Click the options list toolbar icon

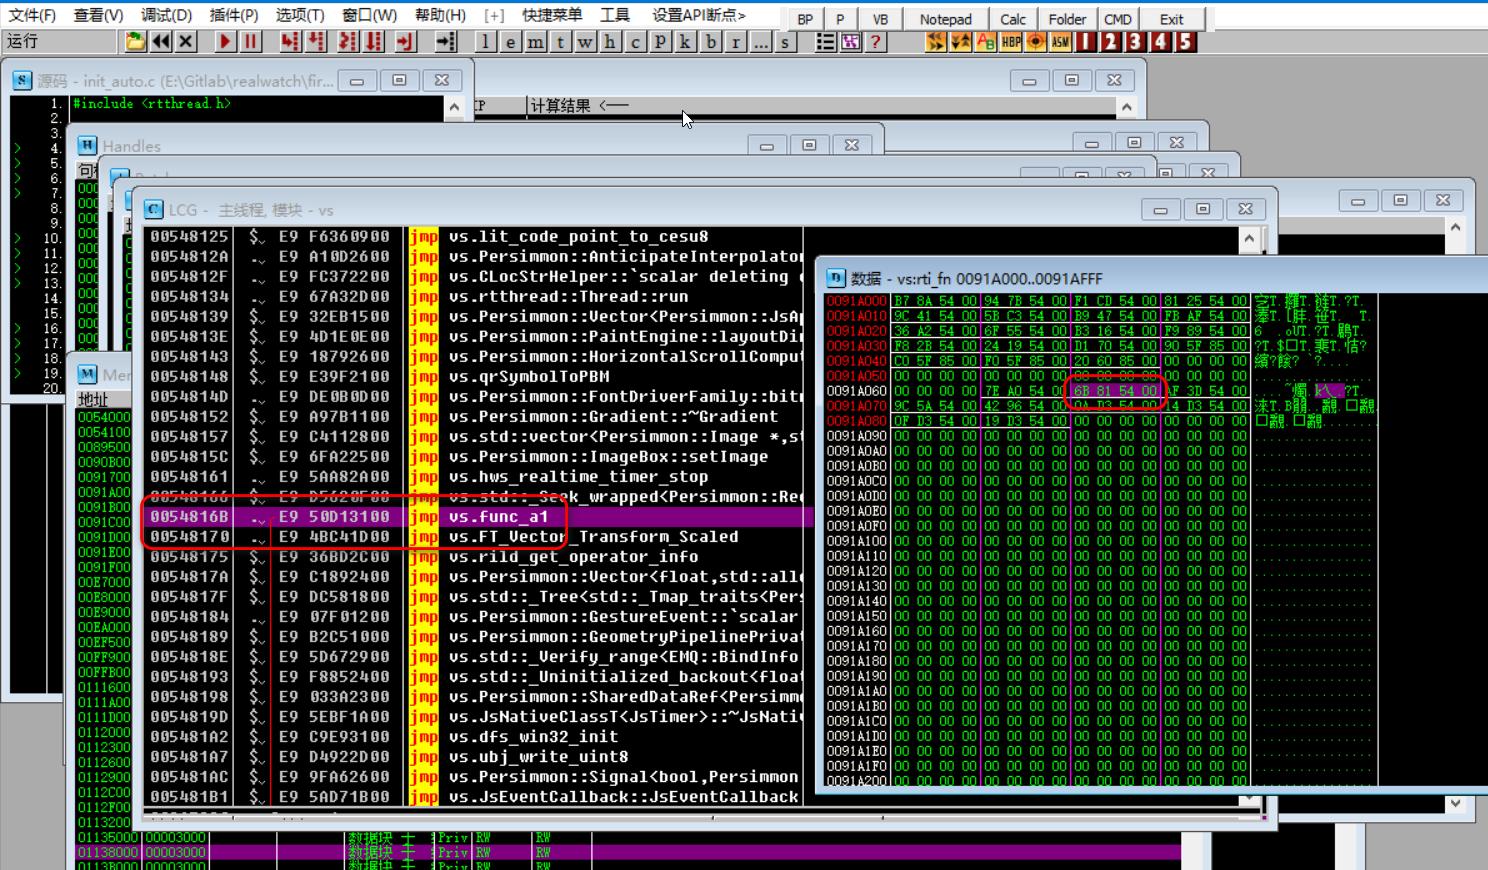[x=825, y=41]
